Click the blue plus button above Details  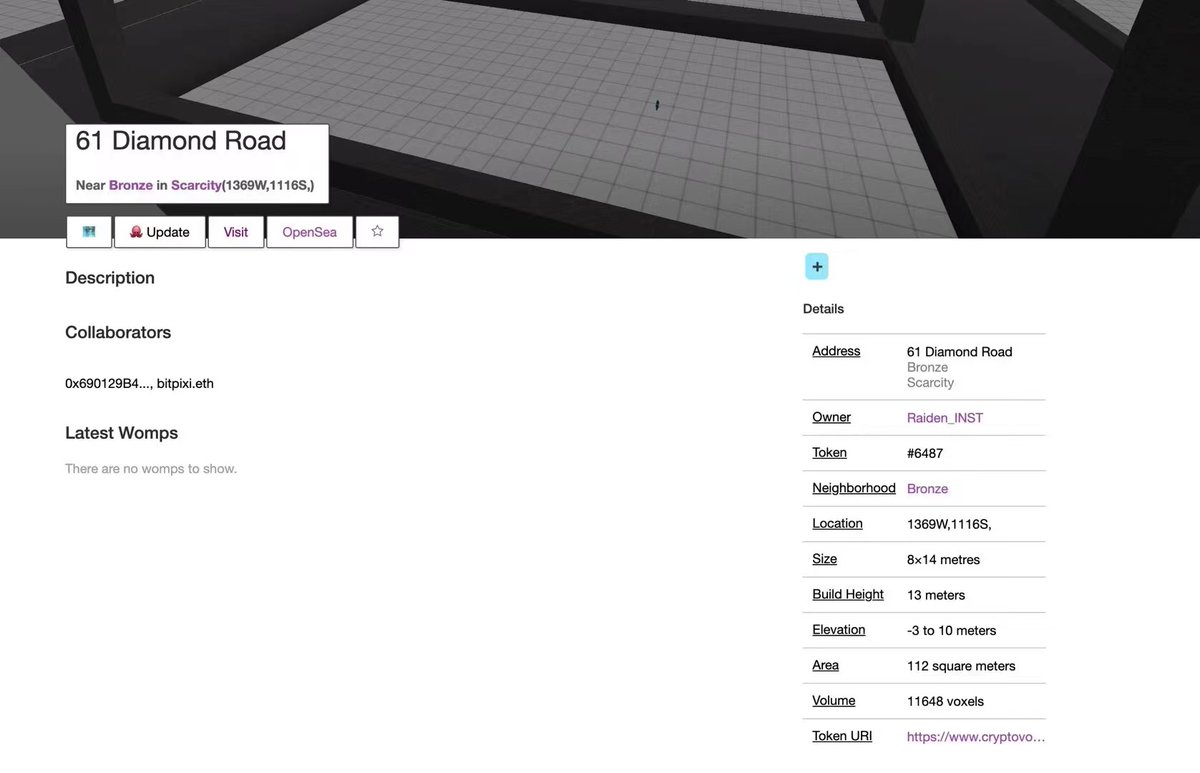(x=817, y=267)
